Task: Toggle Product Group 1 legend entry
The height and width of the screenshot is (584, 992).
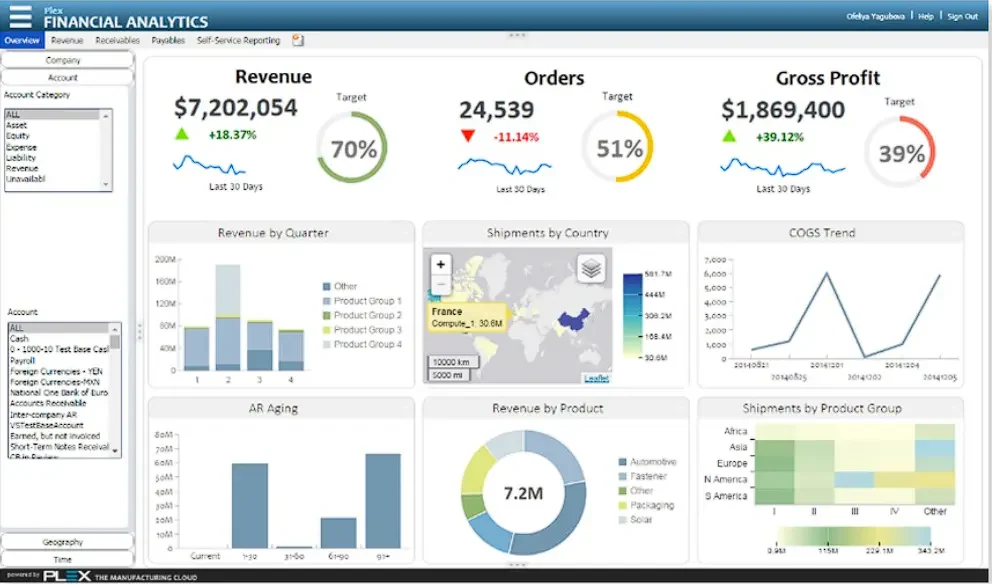Action: 362,301
